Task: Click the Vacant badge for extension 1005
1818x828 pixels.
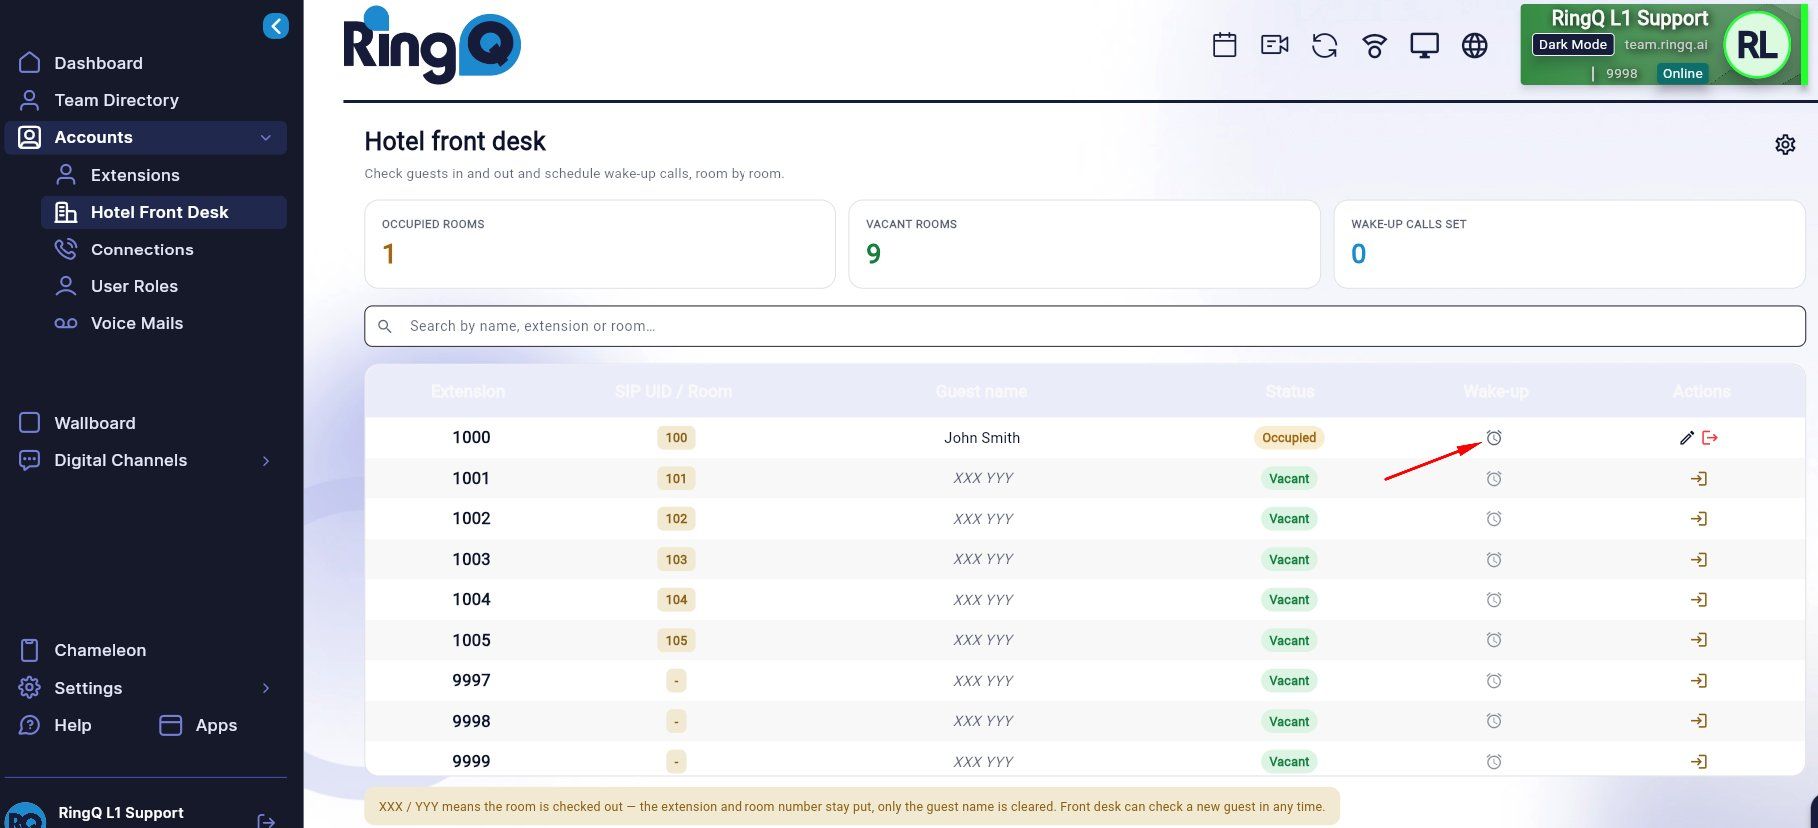Action: pos(1289,641)
